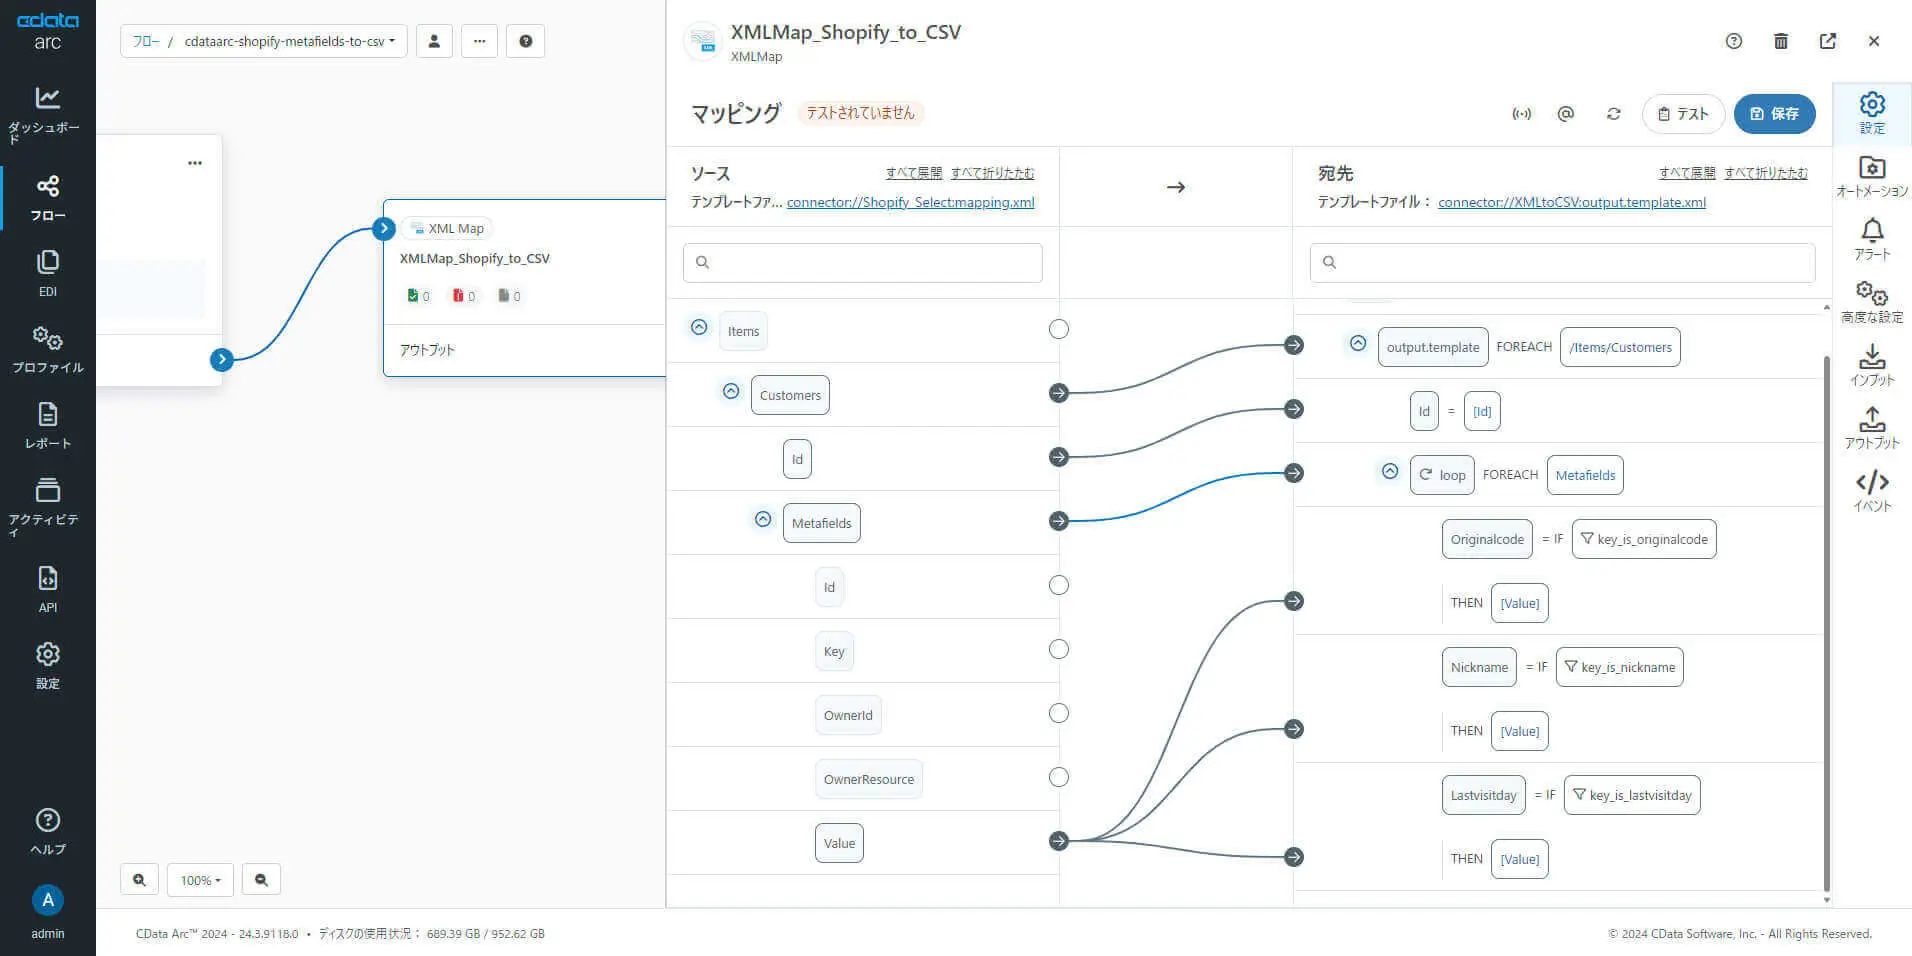Open the Shopify_Select mapping.xml template link
This screenshot has width=1912, height=956.
pyautogui.click(x=910, y=202)
